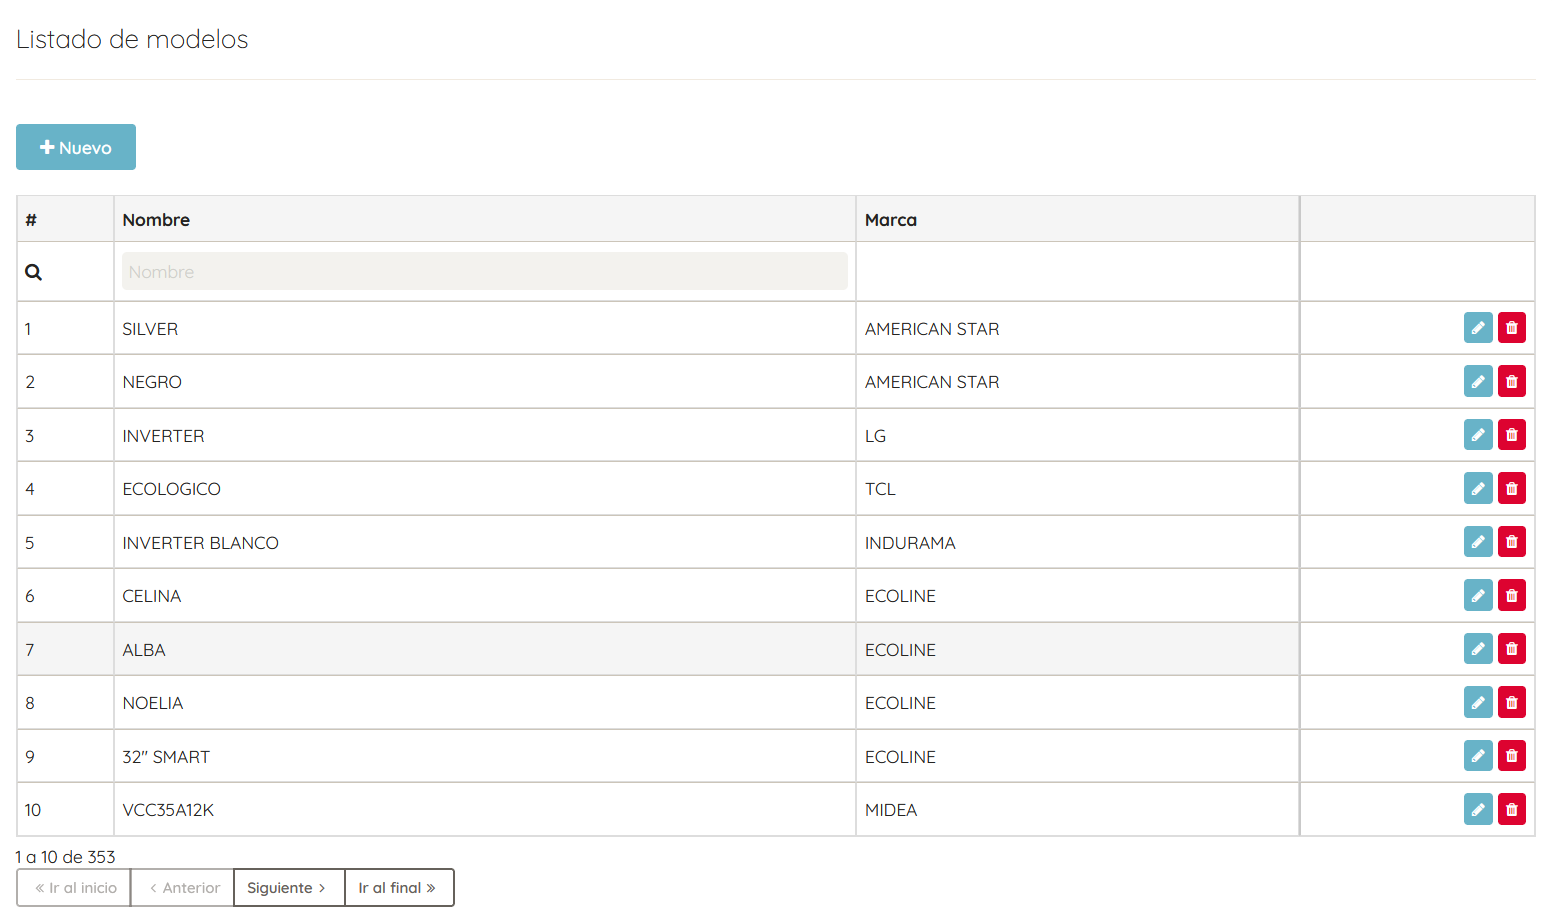1552x913 pixels.
Task: Click the Ir al inicio button
Action: 74,888
